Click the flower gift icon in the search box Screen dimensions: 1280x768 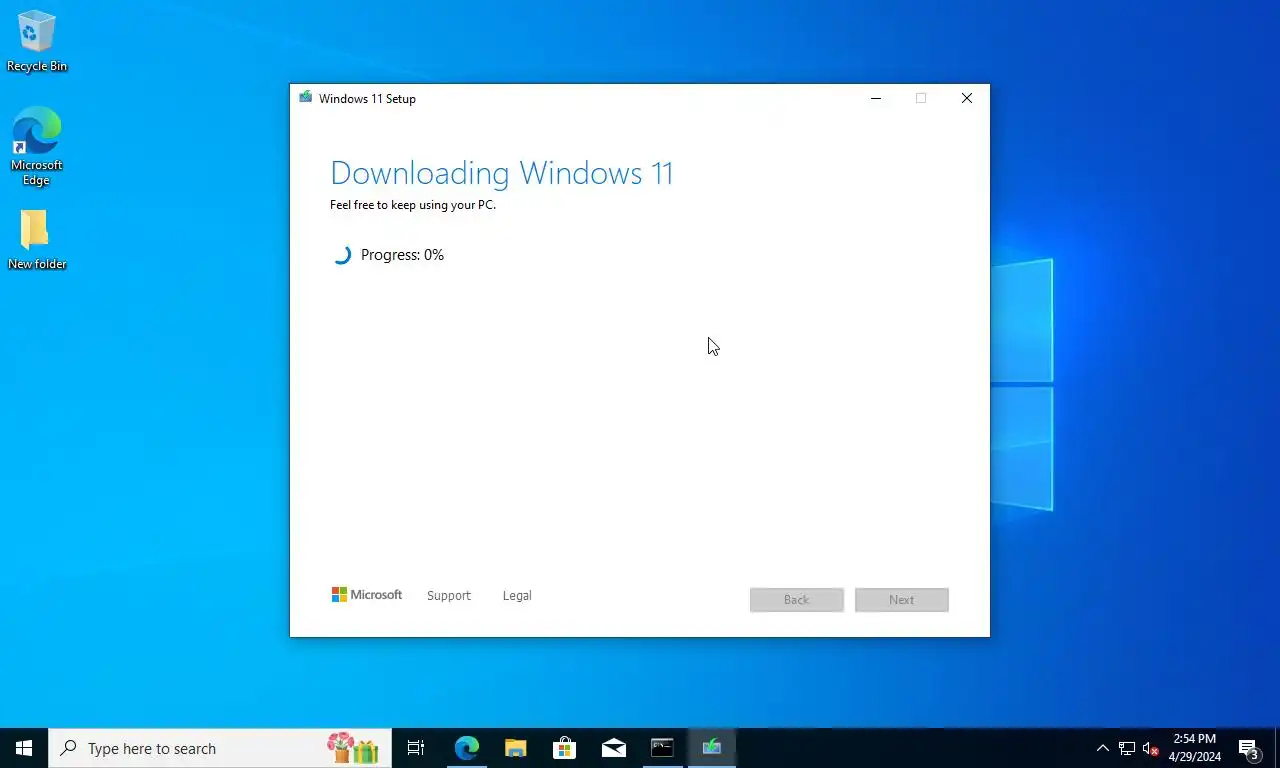[x=353, y=748]
